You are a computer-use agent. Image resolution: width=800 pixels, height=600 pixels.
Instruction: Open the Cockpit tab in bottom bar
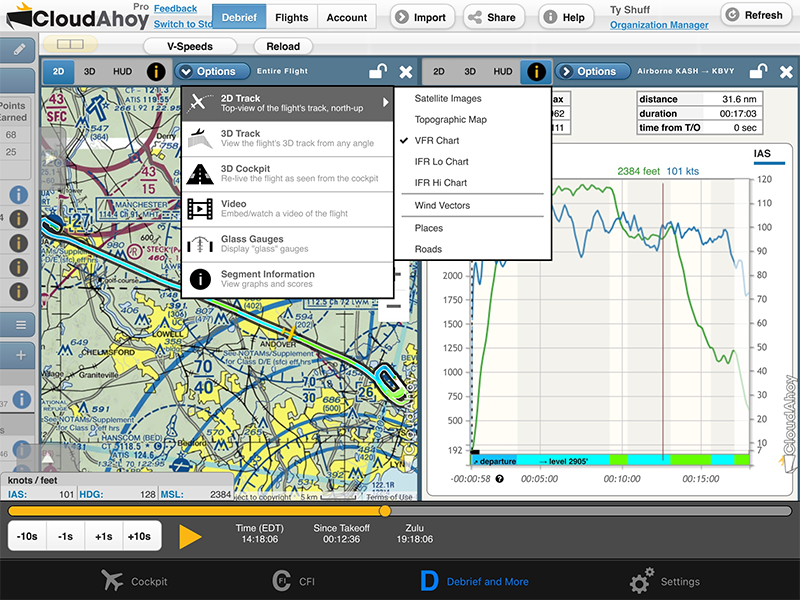coord(134,581)
